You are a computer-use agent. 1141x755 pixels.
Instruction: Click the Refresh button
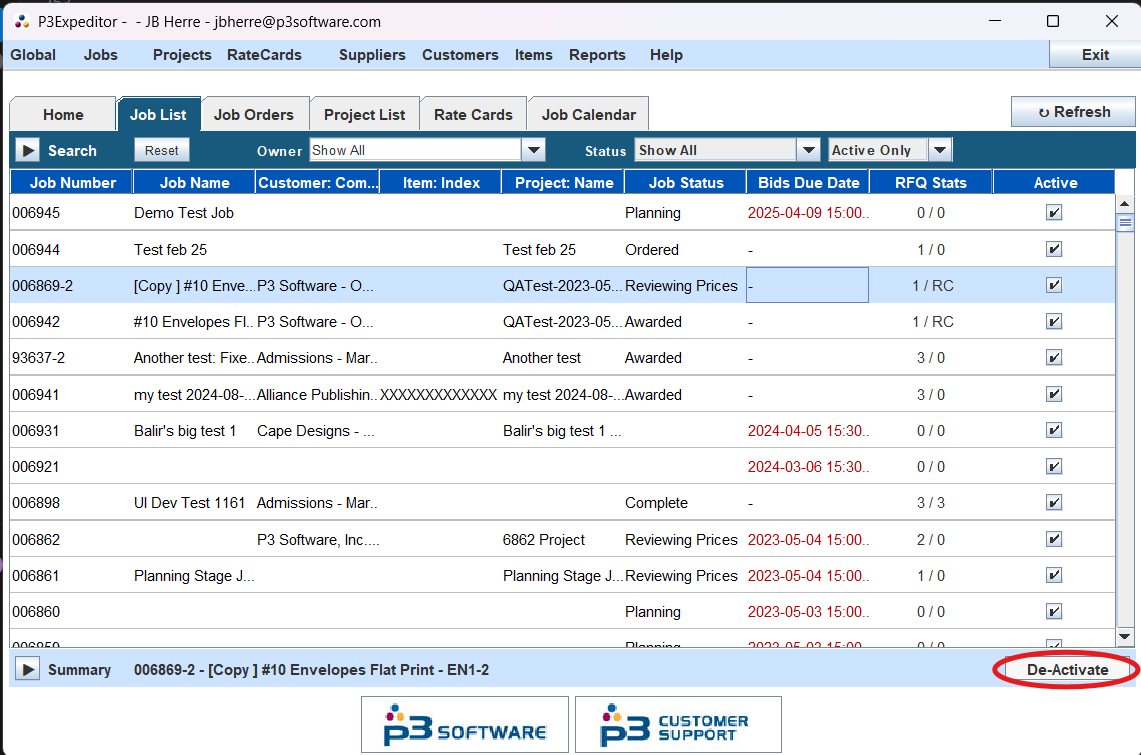pyautogui.click(x=1073, y=112)
